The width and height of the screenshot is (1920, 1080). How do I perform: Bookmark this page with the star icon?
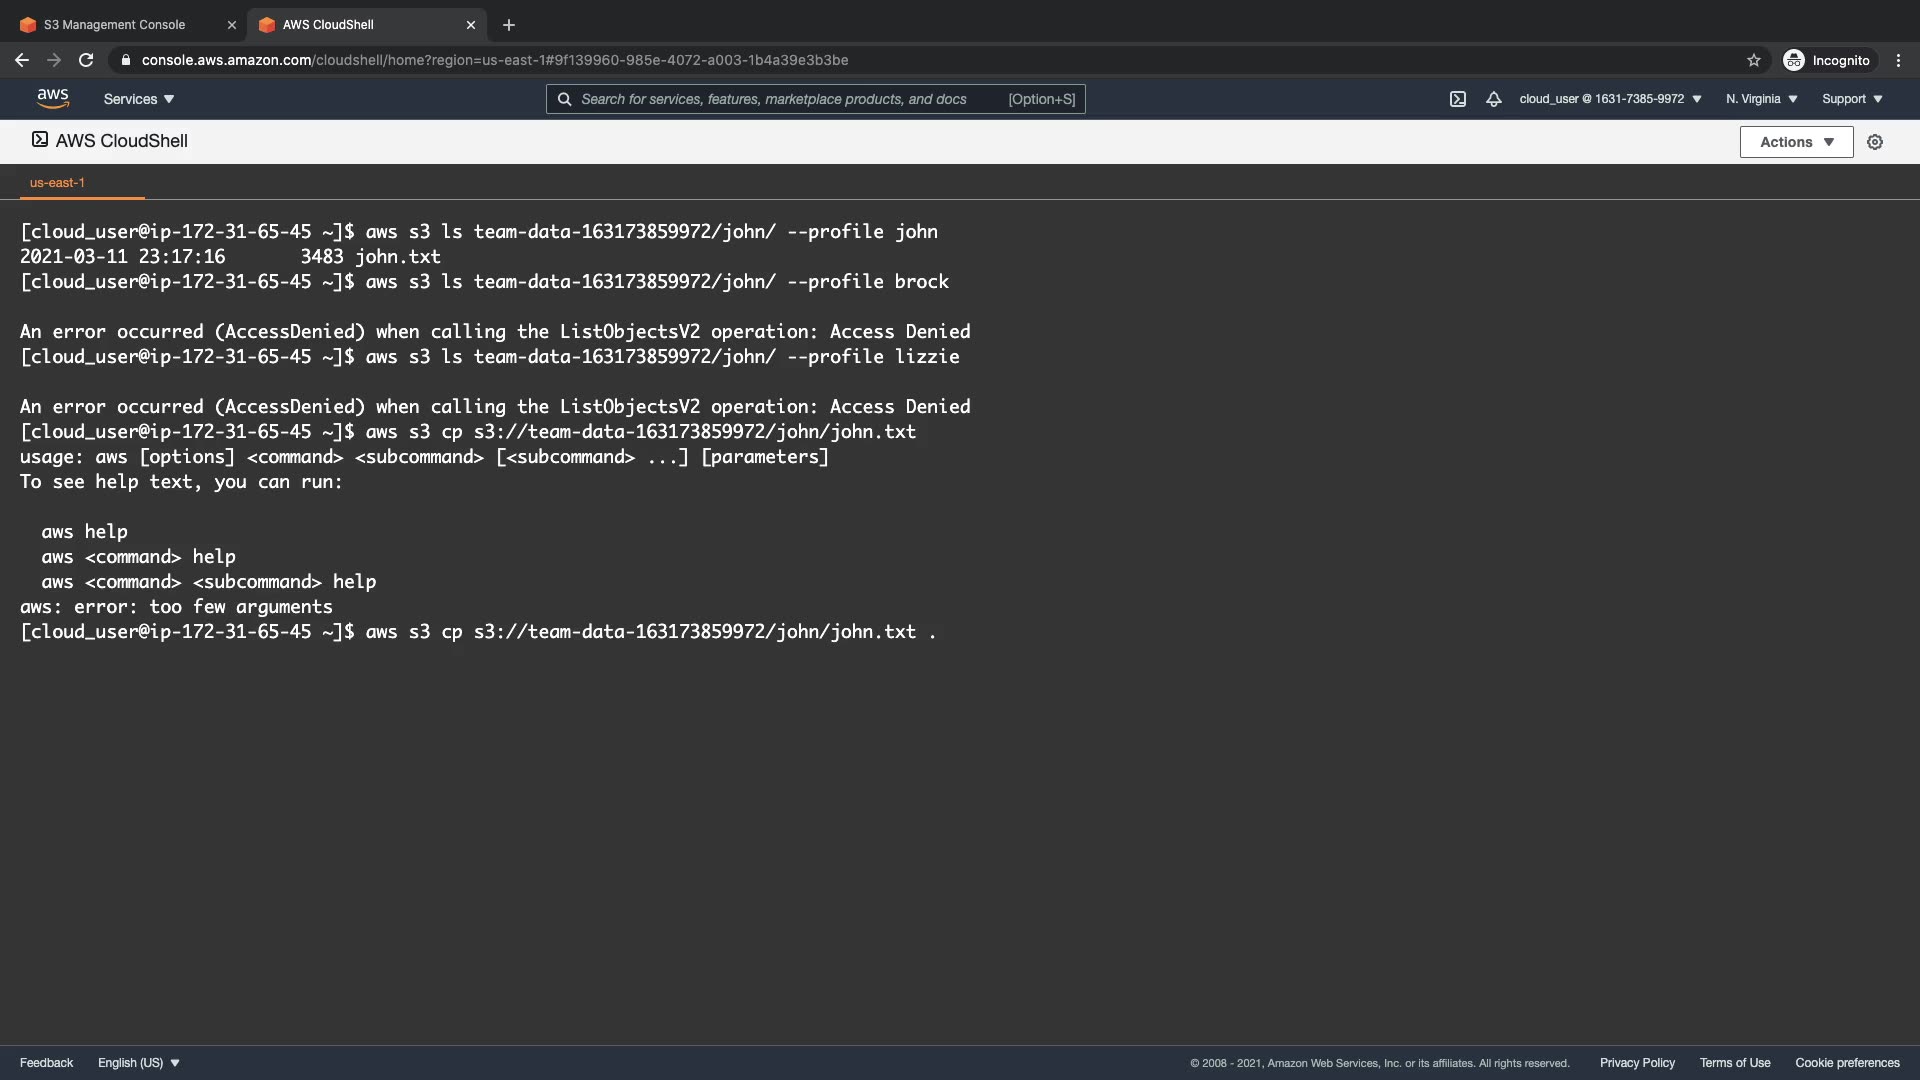(x=1754, y=60)
